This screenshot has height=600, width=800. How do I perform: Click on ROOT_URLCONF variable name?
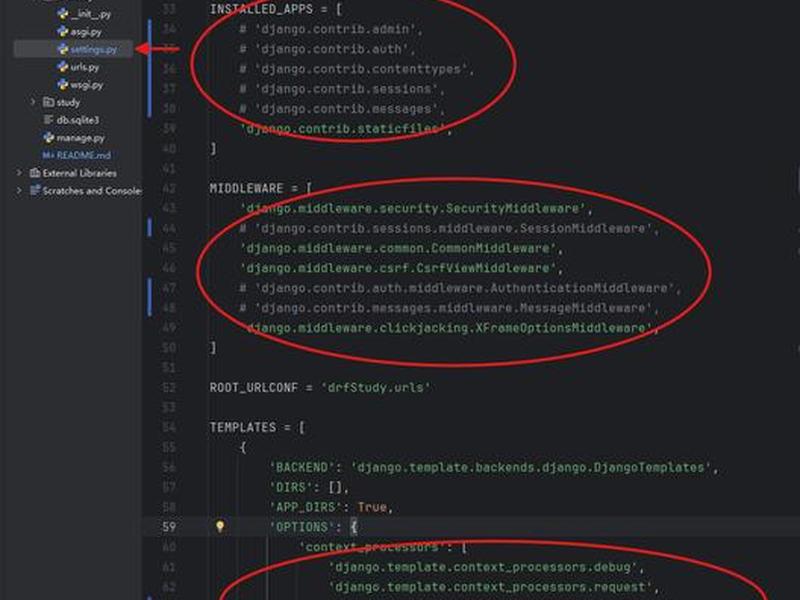point(254,388)
